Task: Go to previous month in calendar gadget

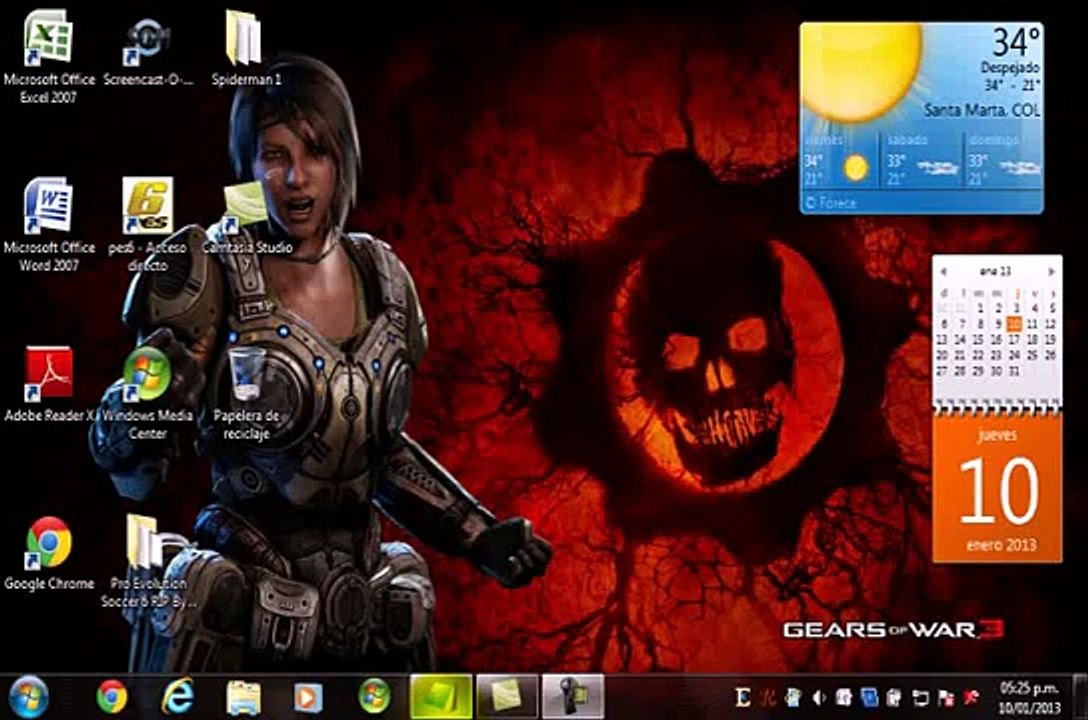Action: tap(943, 271)
